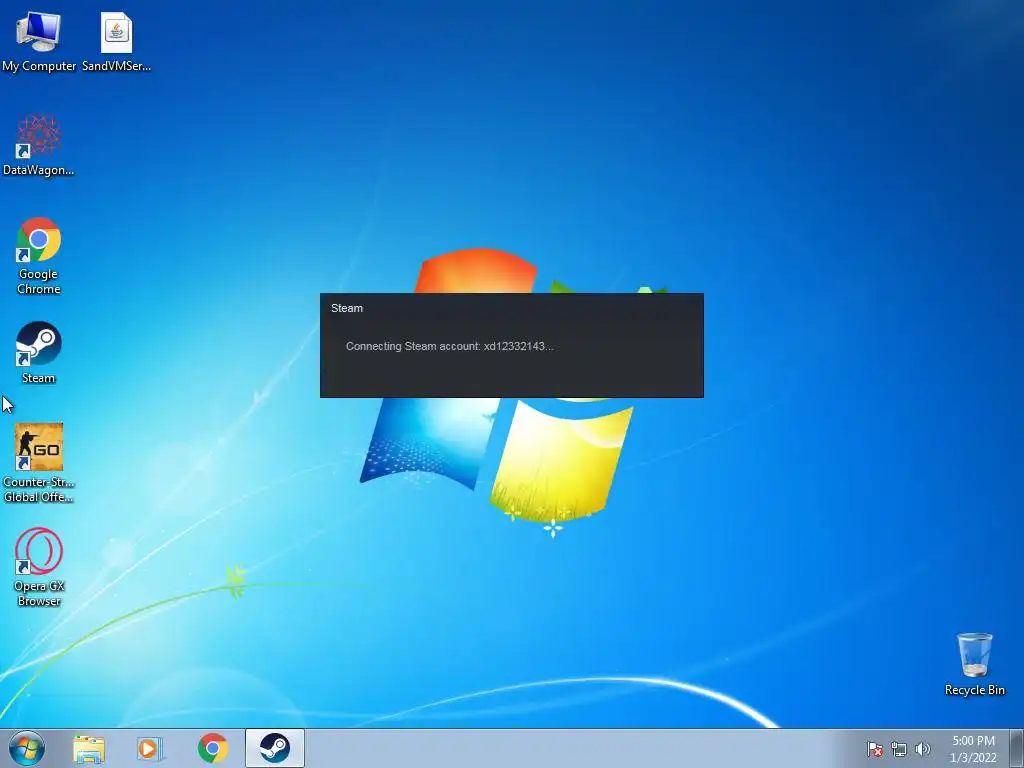Select the Google Chrome desktop shortcut
Viewport: 1024px width, 768px height.
tap(39, 255)
